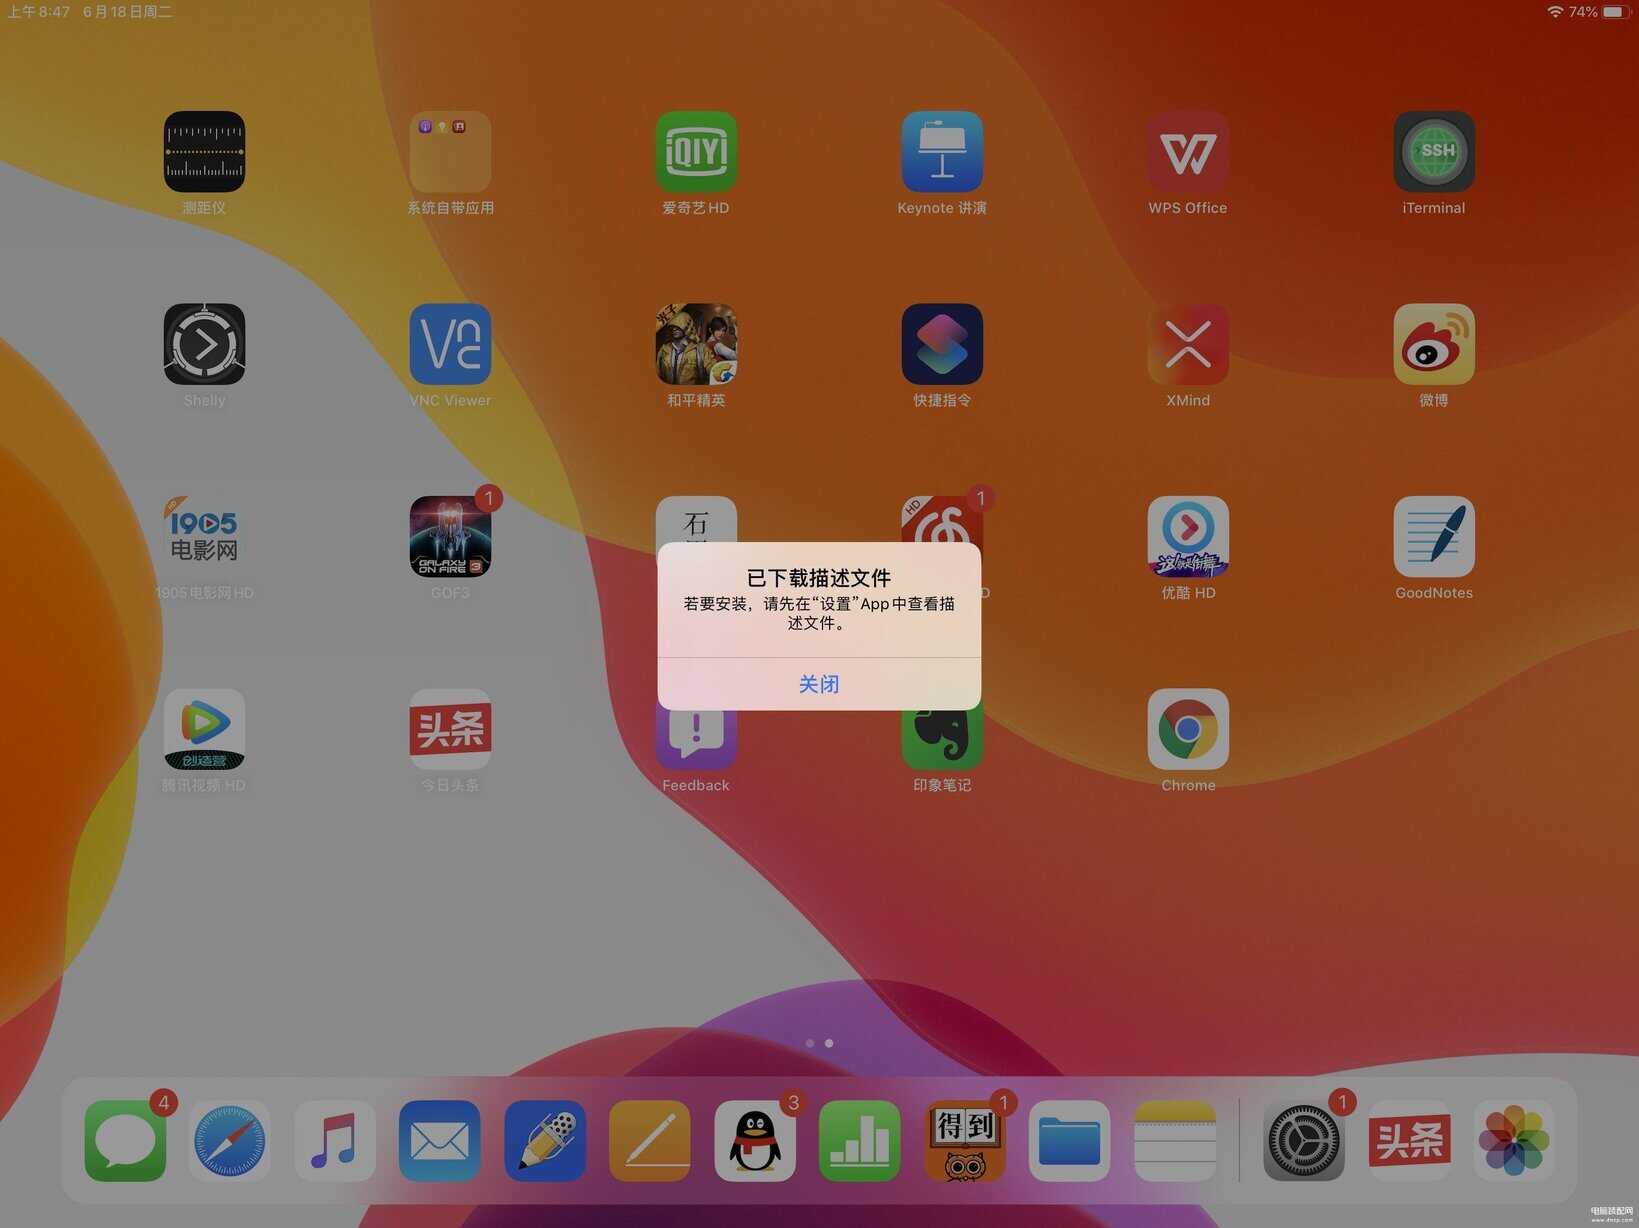
Task: Open the 微博 Weibo app
Action: 1434,344
